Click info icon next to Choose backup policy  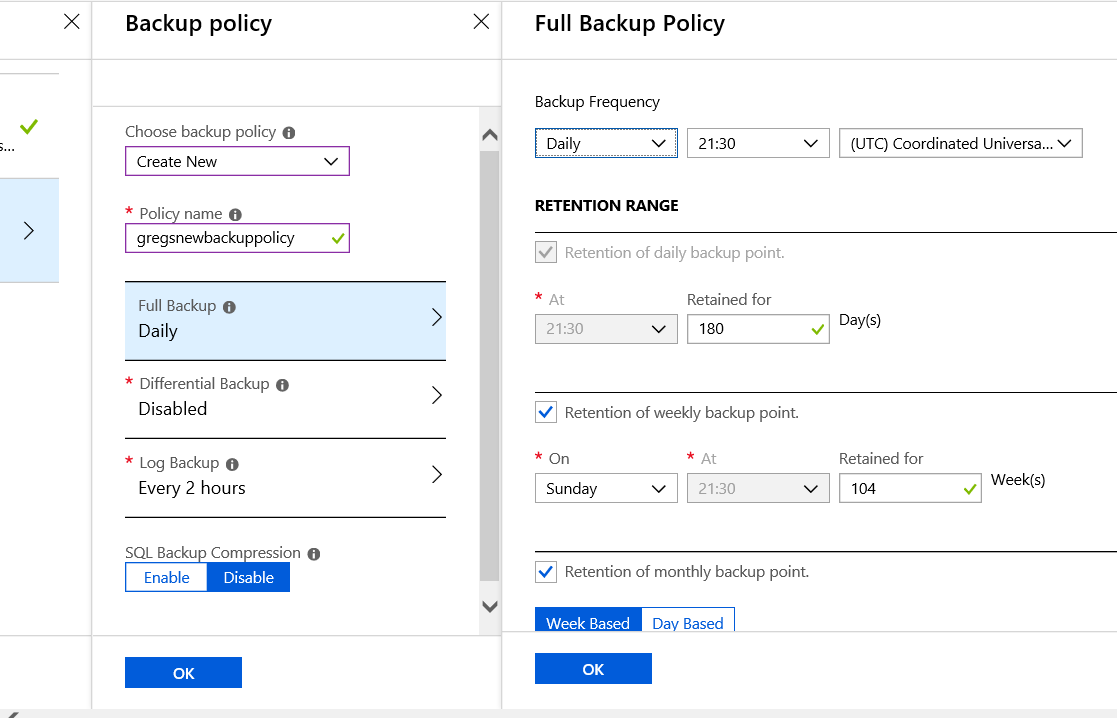(289, 132)
